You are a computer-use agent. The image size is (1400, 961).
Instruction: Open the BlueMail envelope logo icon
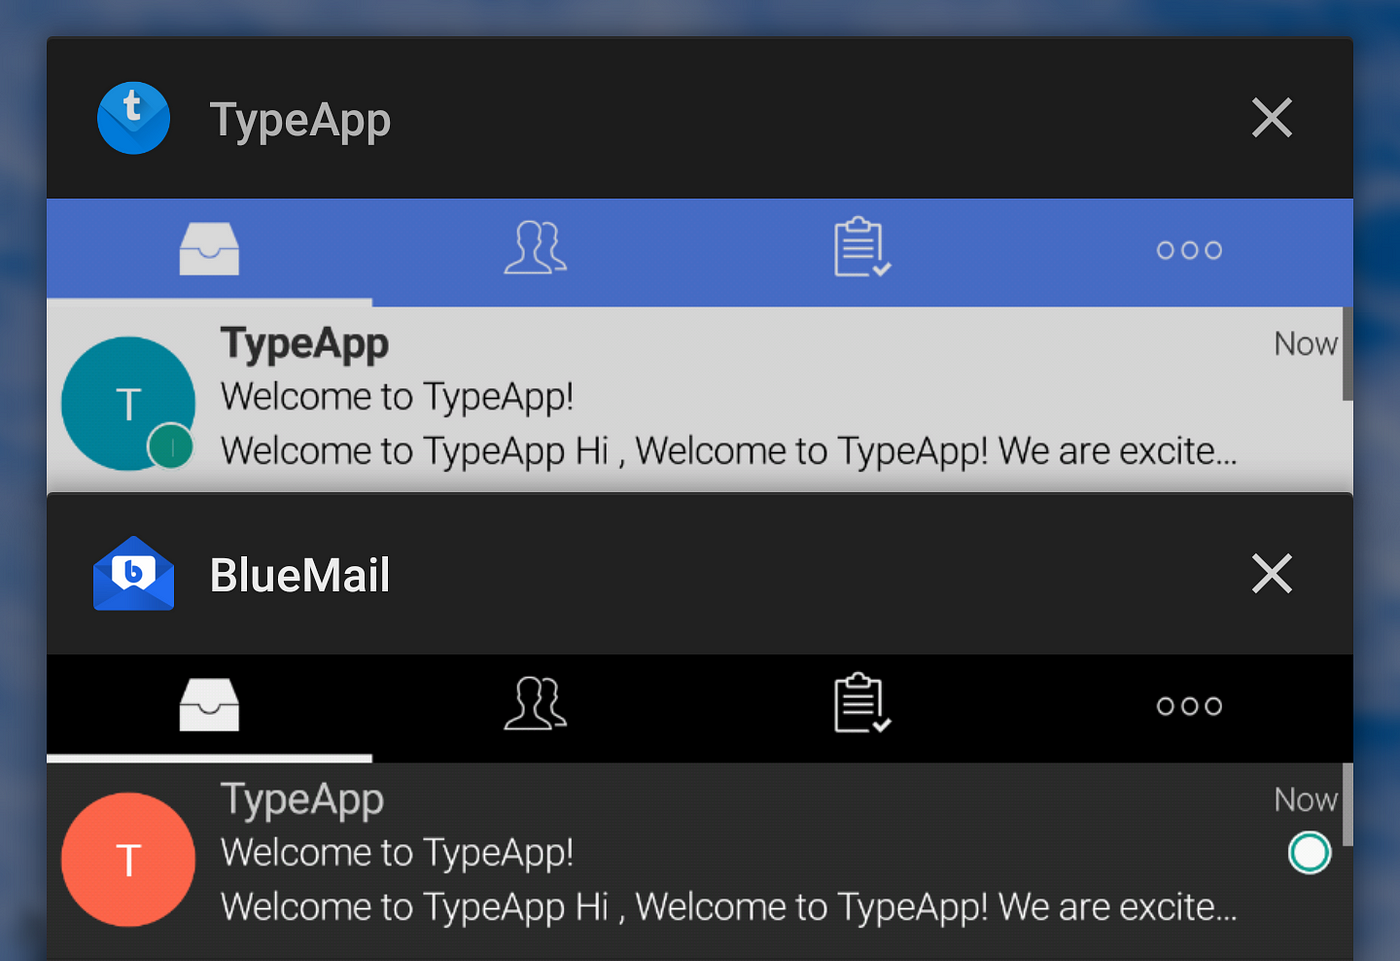133,573
